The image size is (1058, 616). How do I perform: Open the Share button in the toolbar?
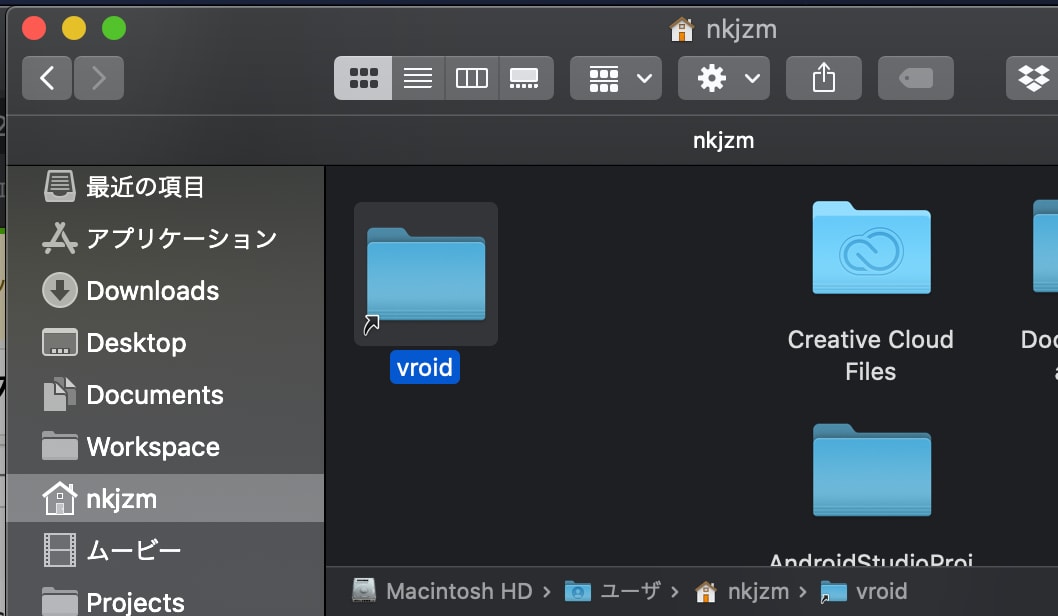(x=823, y=77)
